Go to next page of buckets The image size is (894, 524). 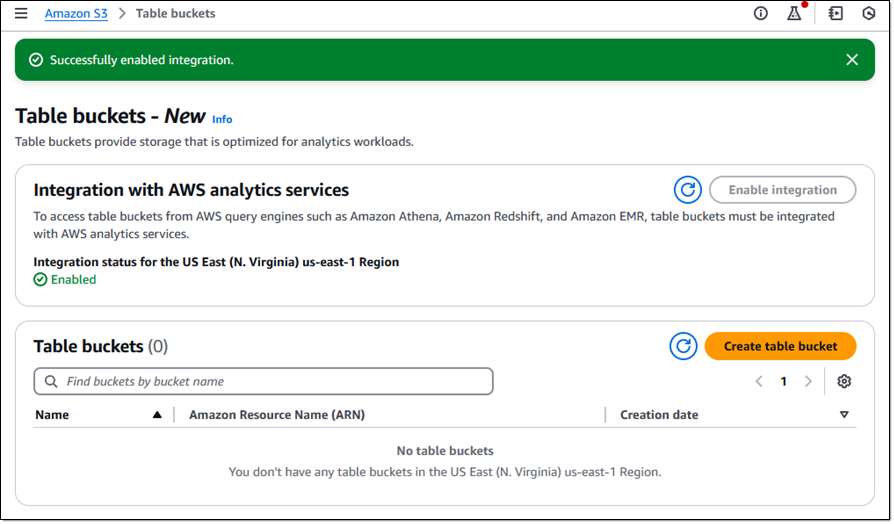[x=808, y=381]
